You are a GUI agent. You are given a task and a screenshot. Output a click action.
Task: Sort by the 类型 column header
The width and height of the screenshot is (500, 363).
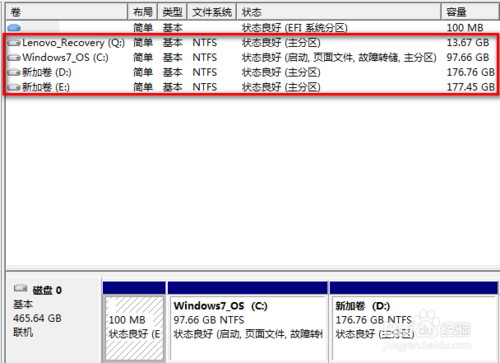pos(172,12)
